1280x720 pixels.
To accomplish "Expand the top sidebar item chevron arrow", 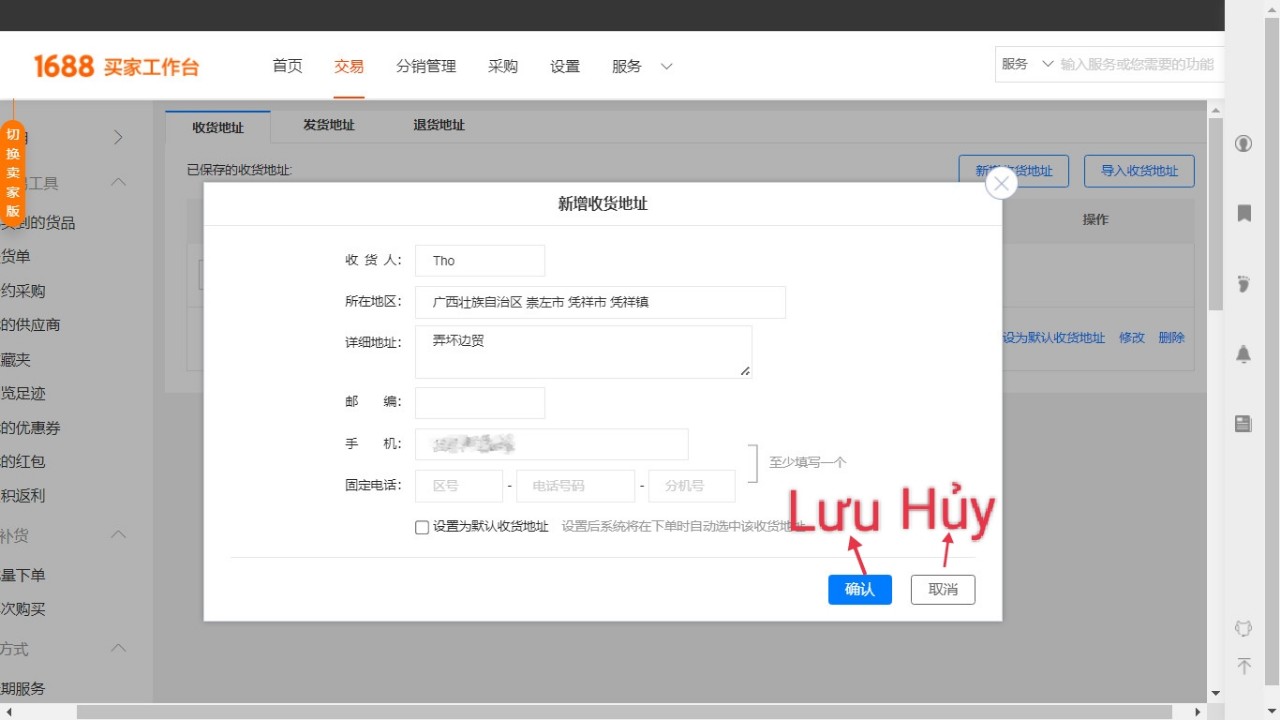I will 118,137.
